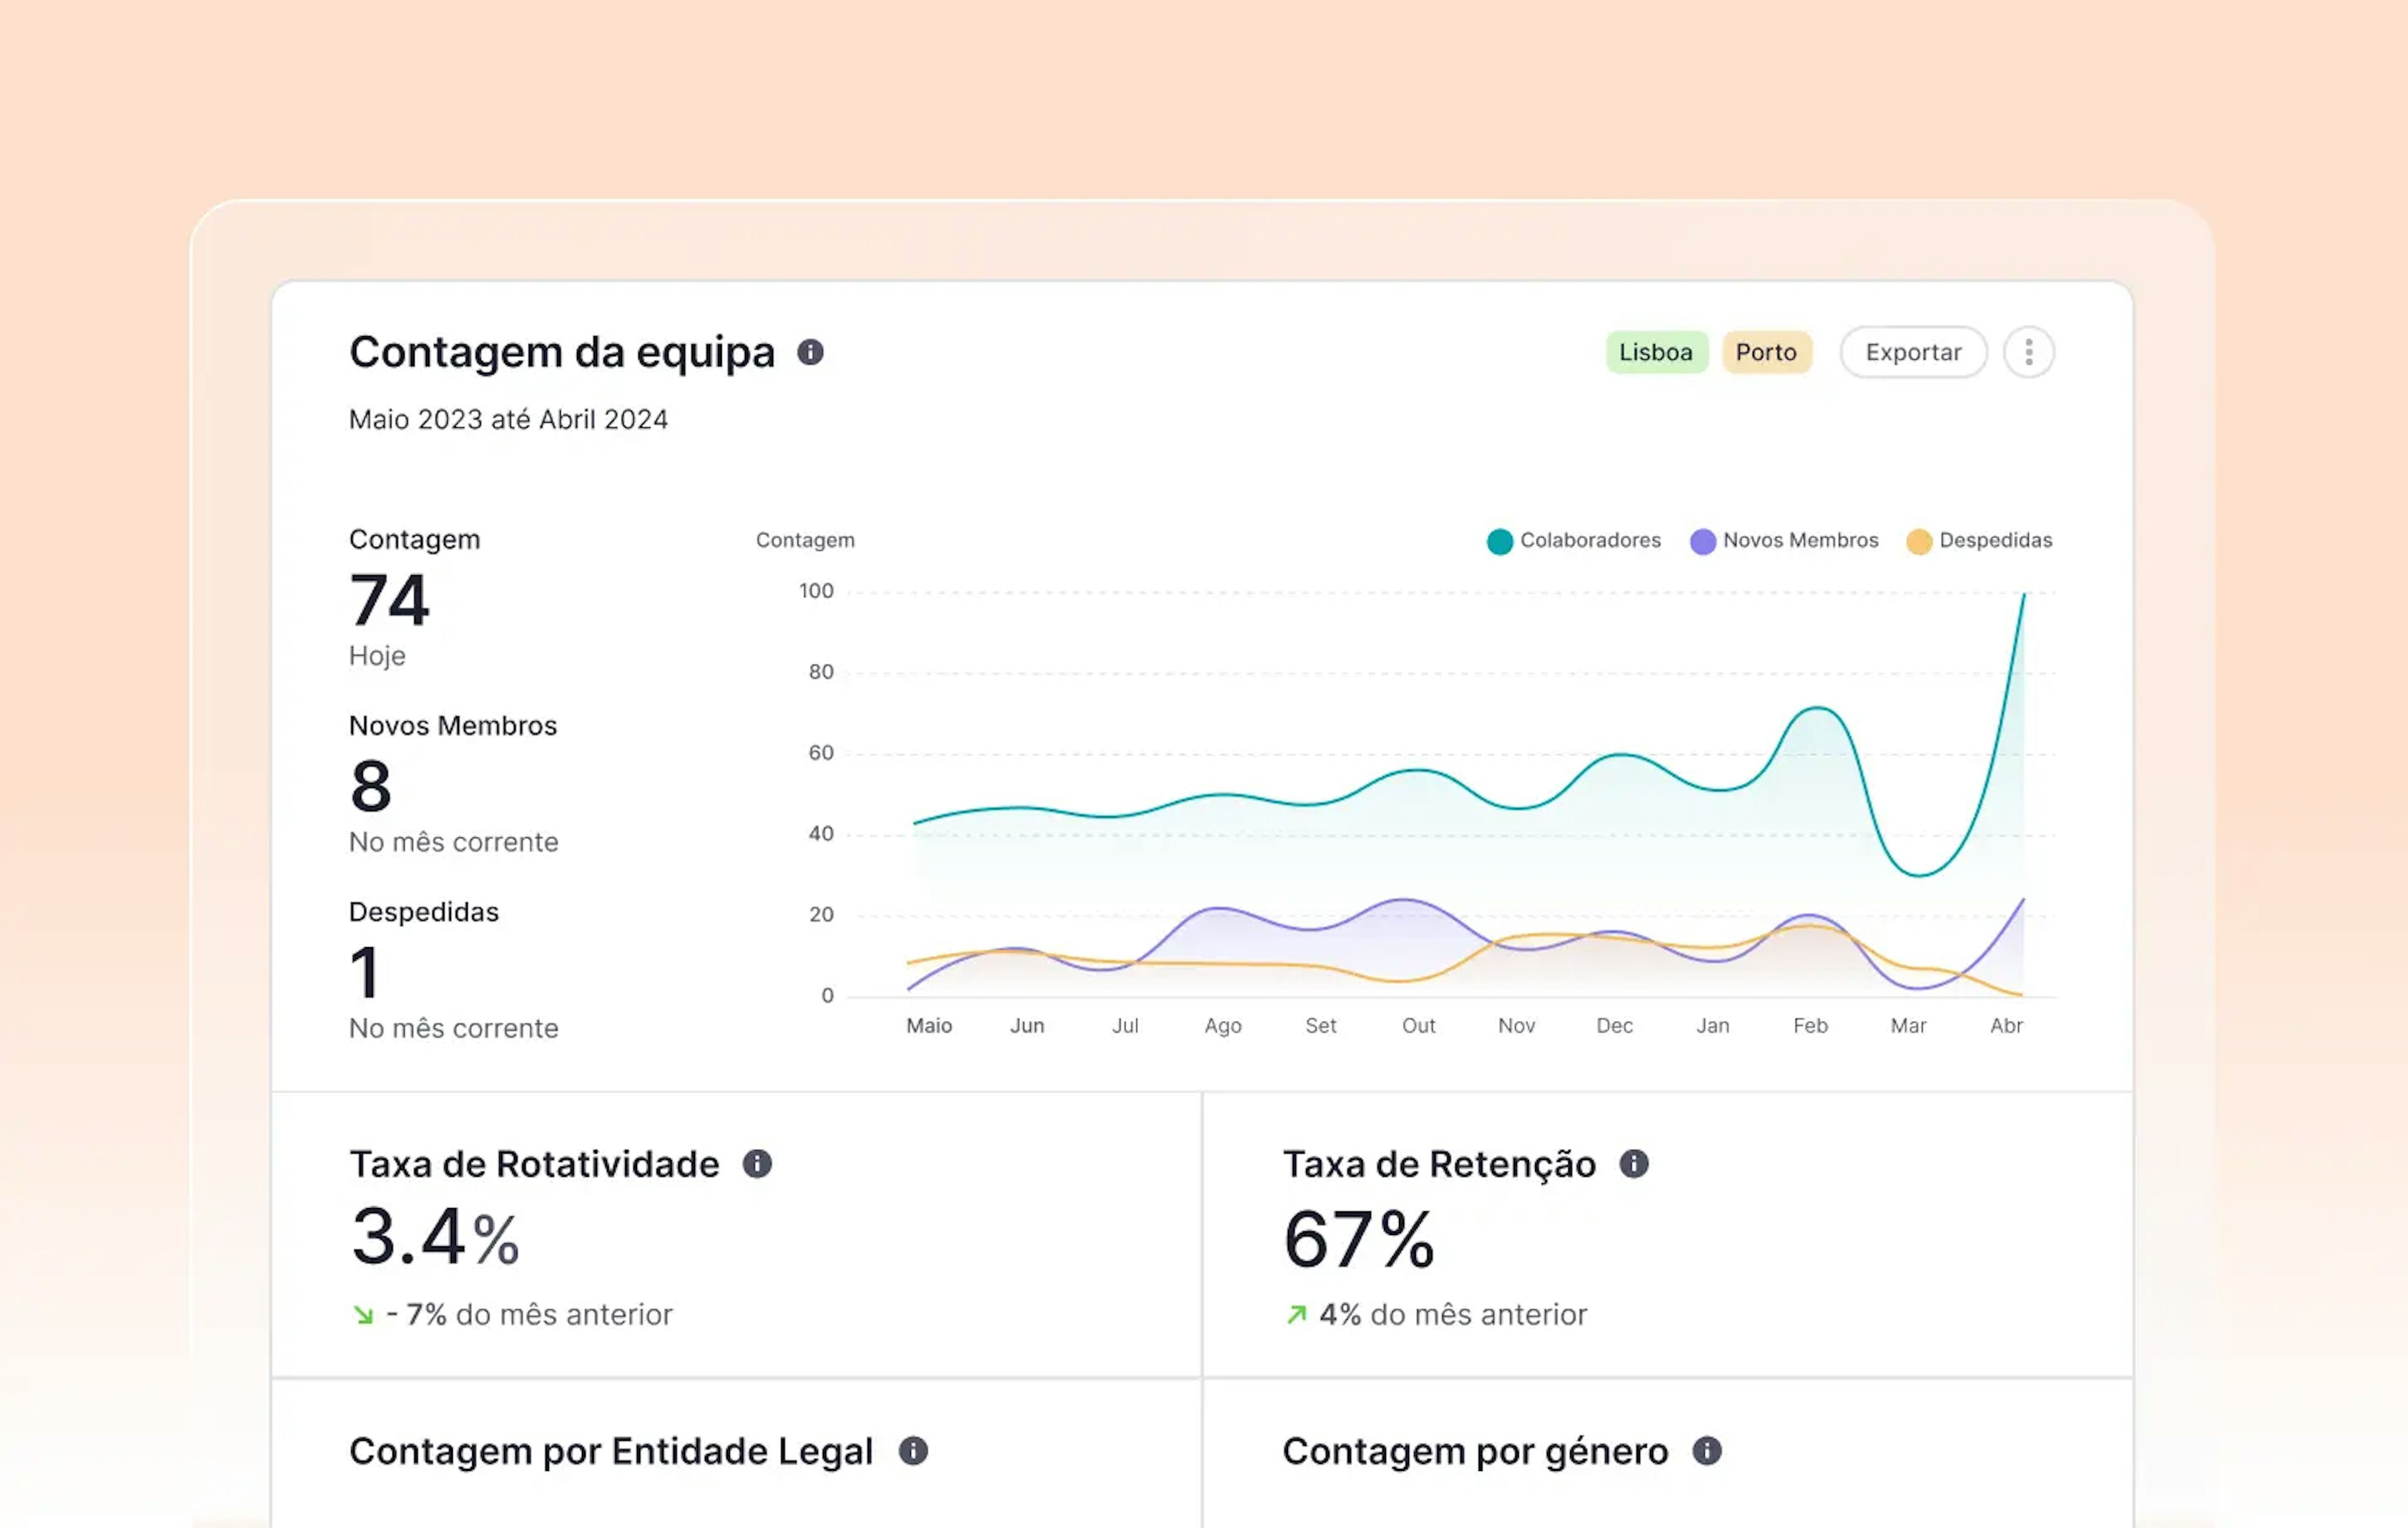
Task: Click the Feb peak on Colaboradores line
Action: click(1815, 709)
